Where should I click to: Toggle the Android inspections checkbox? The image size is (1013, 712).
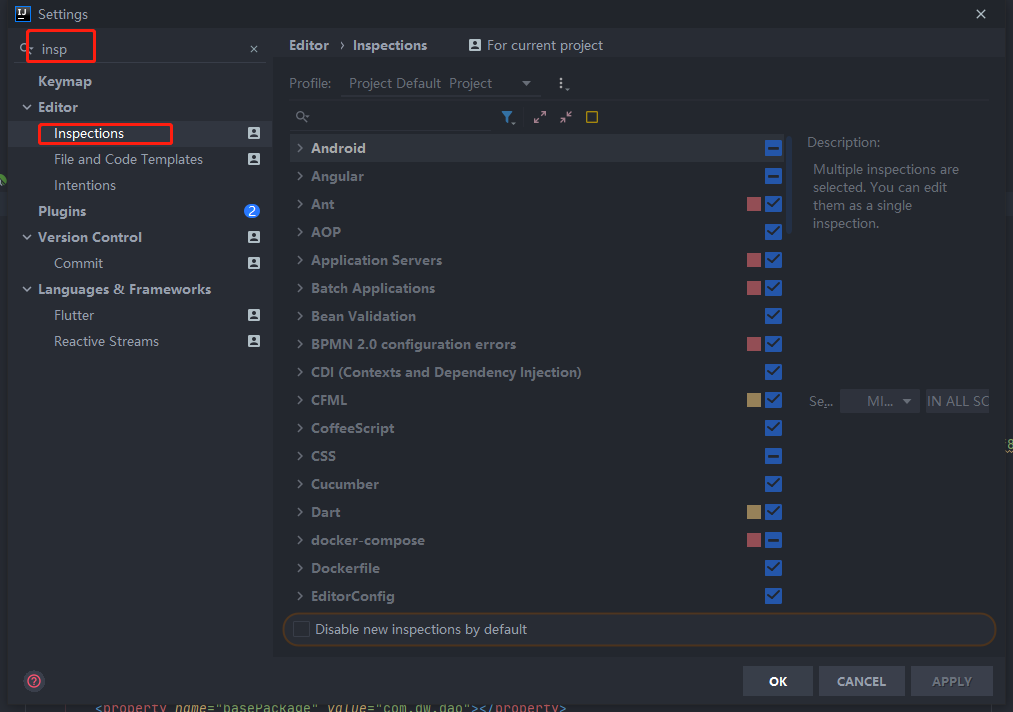[x=773, y=148]
